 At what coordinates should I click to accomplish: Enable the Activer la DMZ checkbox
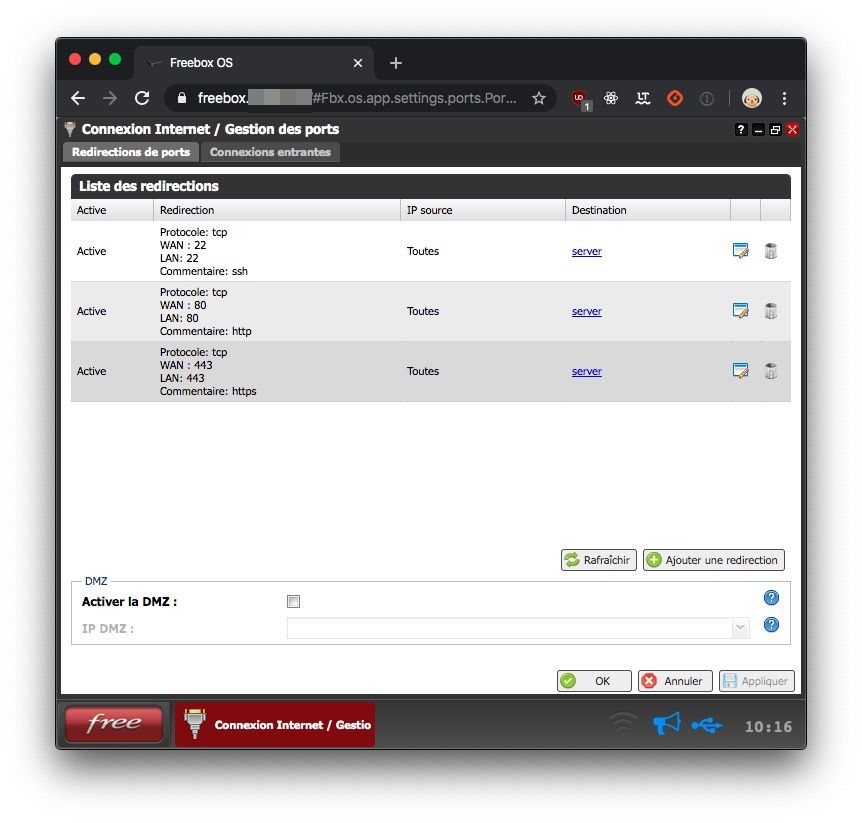coord(293,602)
